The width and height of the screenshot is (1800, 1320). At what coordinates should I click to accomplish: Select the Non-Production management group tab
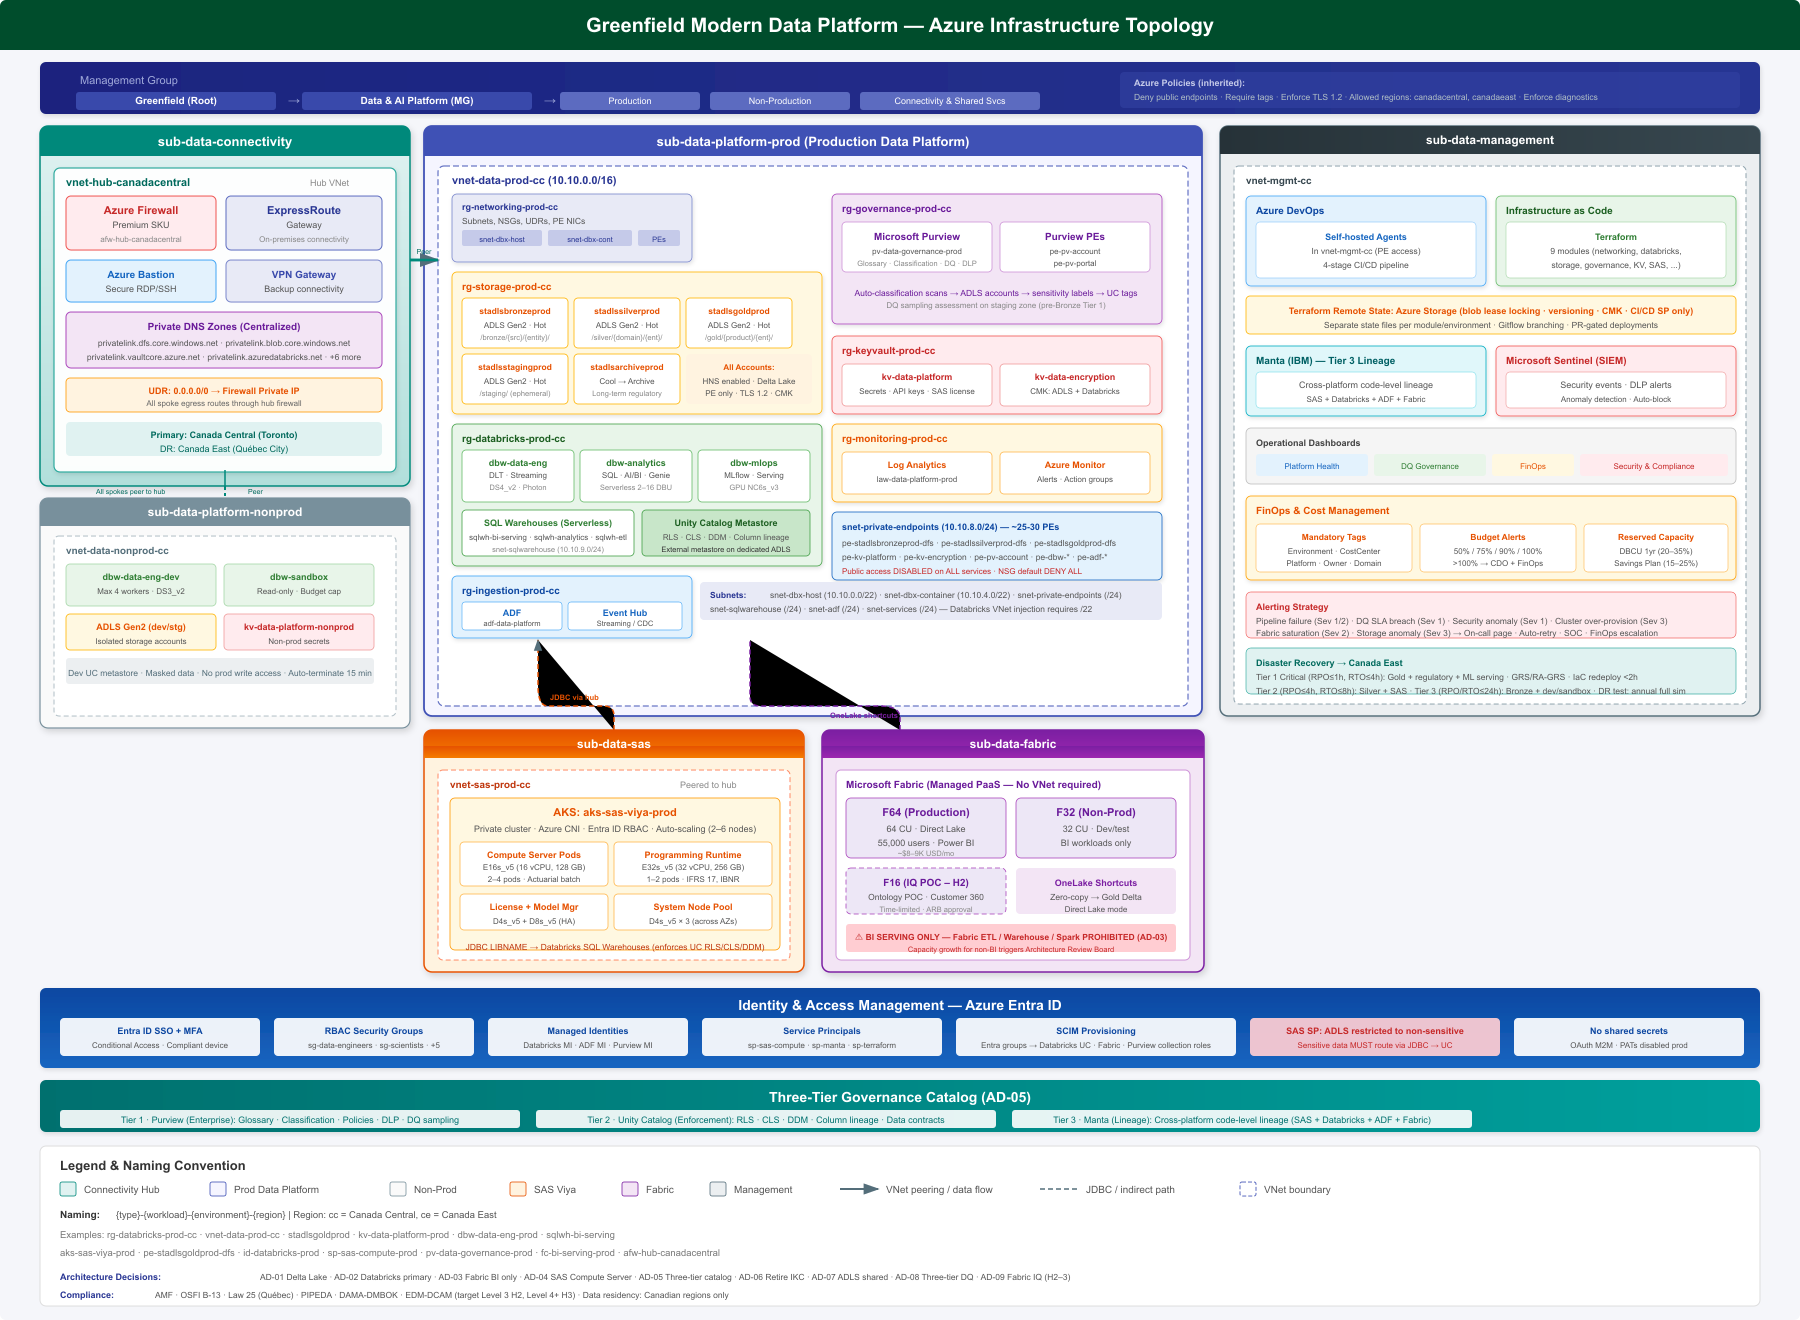[x=780, y=101]
